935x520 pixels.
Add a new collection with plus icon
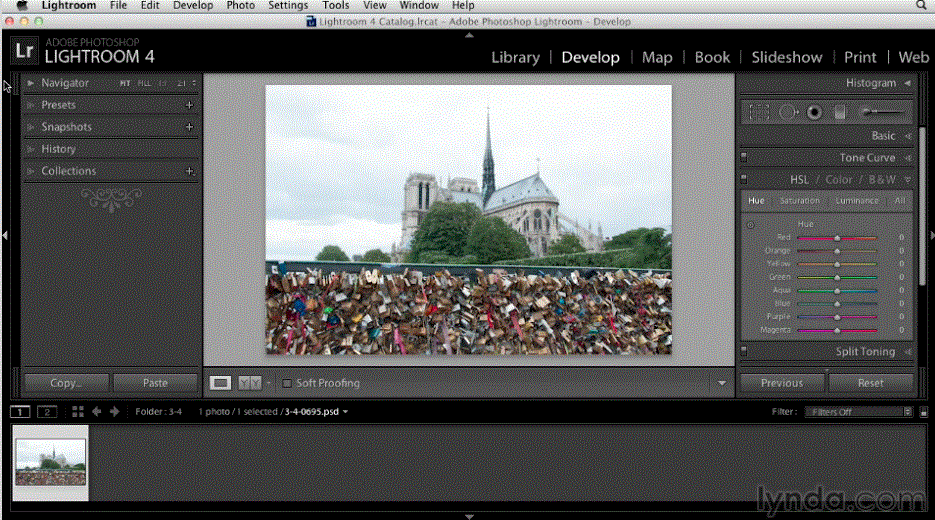[190, 171]
